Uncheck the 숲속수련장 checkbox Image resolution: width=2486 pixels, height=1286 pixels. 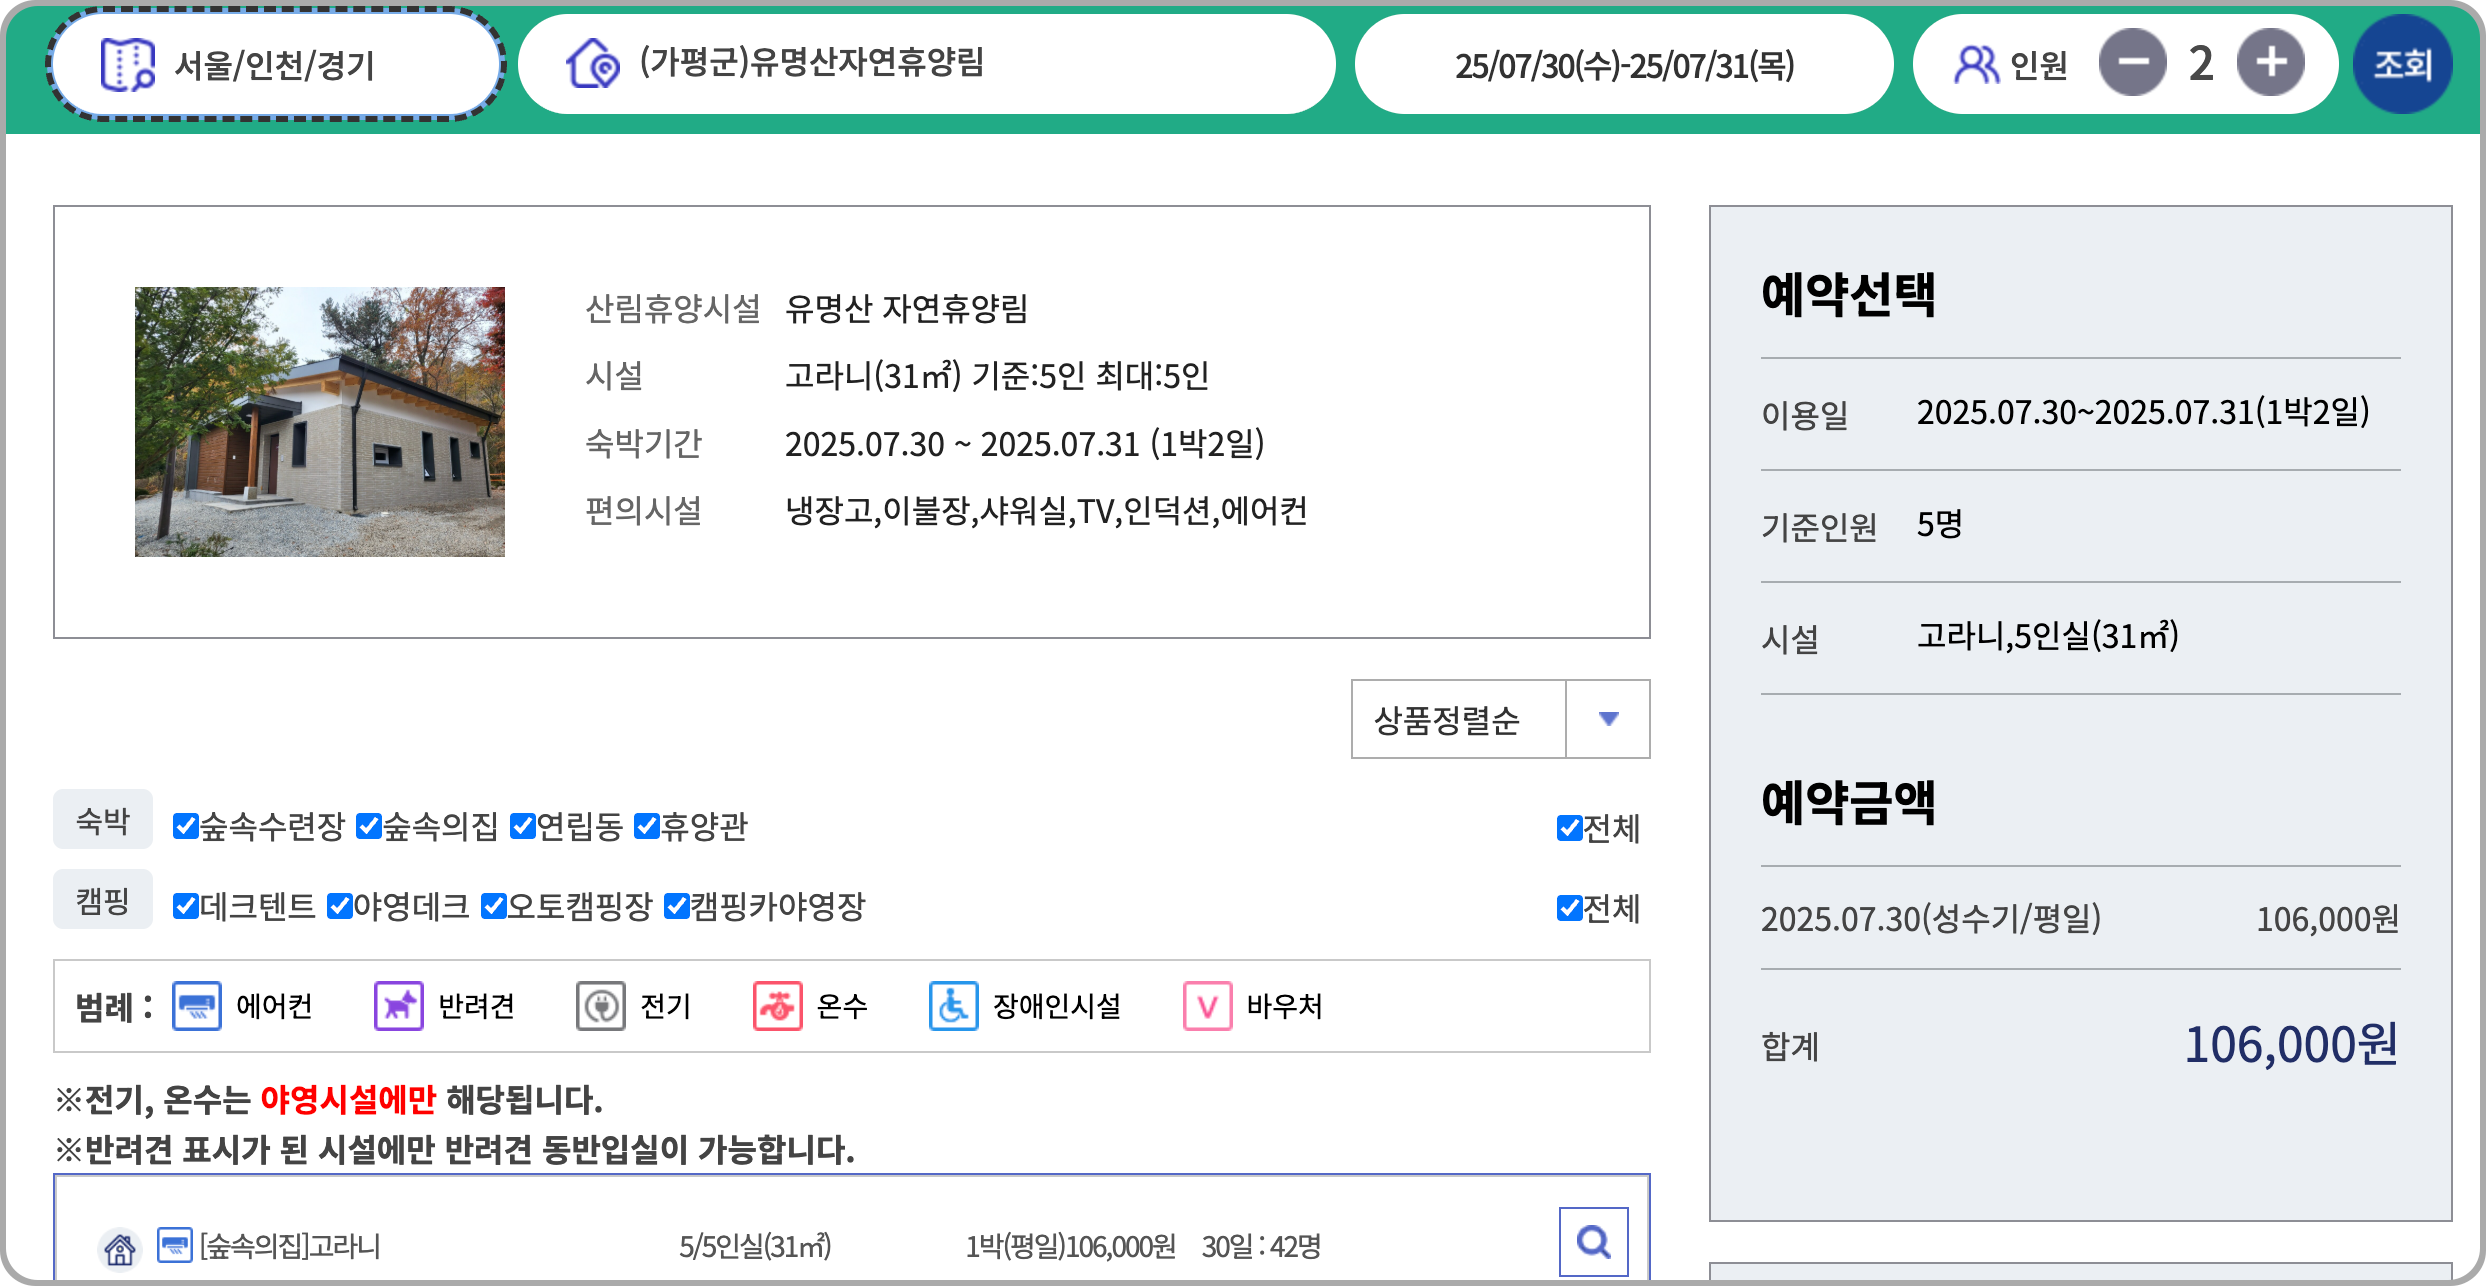(x=185, y=826)
